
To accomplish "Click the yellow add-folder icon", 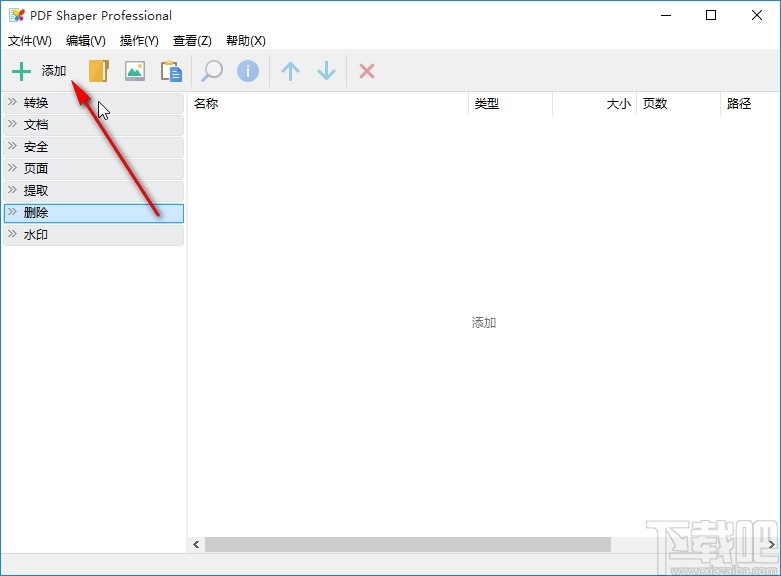I will pyautogui.click(x=99, y=71).
